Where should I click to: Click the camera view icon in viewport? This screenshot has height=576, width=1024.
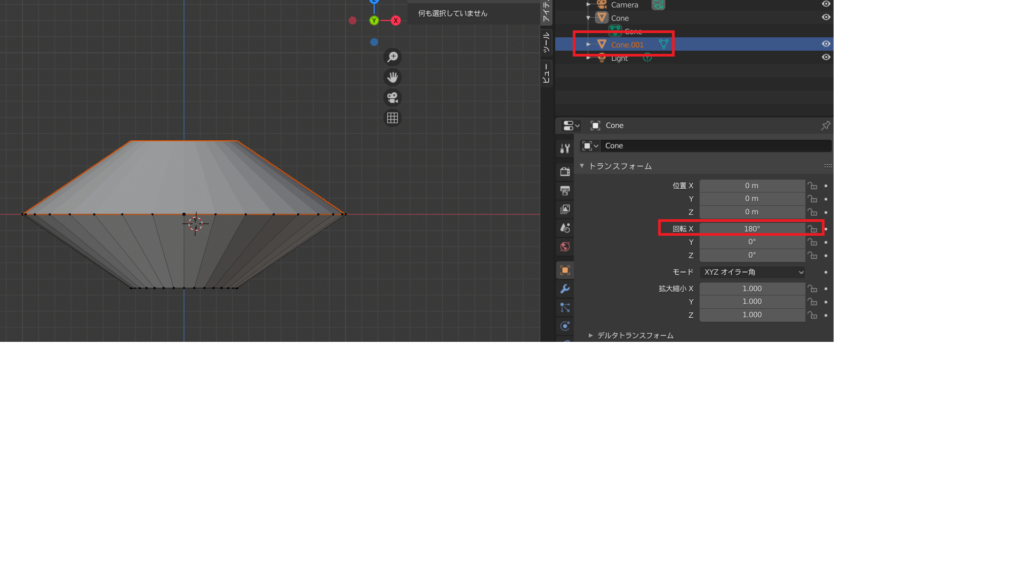[392, 97]
